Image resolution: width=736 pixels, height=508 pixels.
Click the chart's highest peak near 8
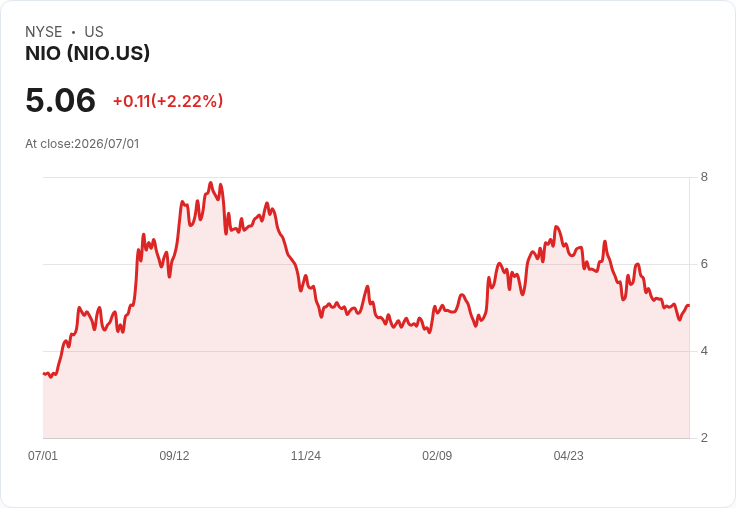pos(211,183)
